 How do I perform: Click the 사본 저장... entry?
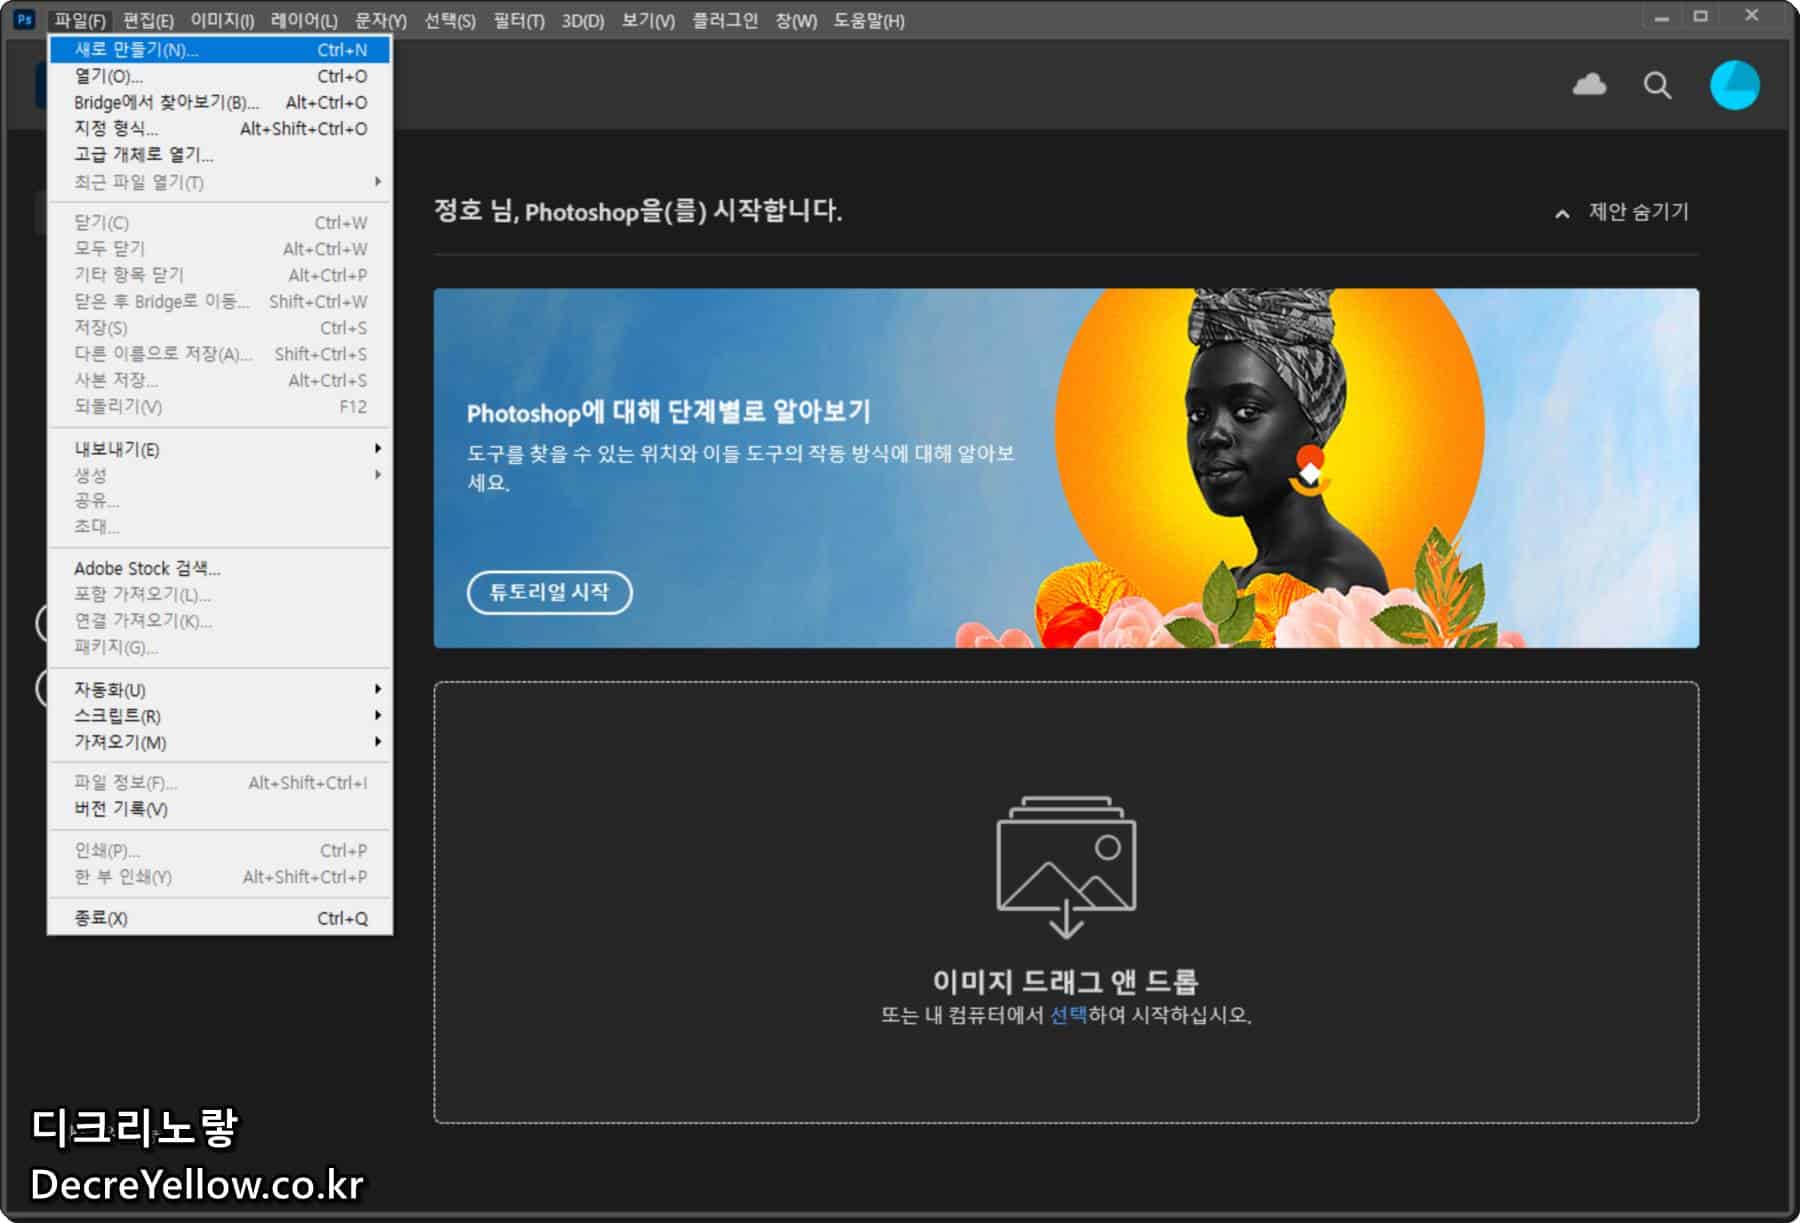tap(220, 380)
